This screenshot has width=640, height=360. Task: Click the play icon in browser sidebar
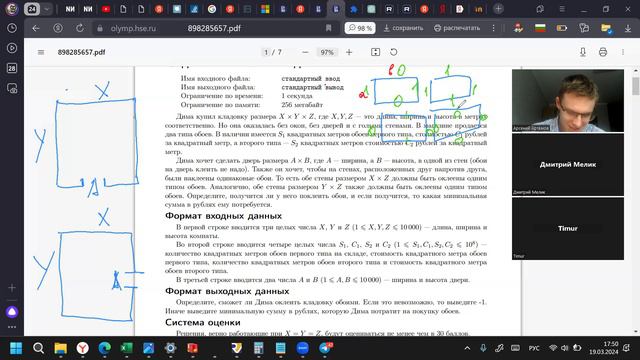tap(12, 48)
